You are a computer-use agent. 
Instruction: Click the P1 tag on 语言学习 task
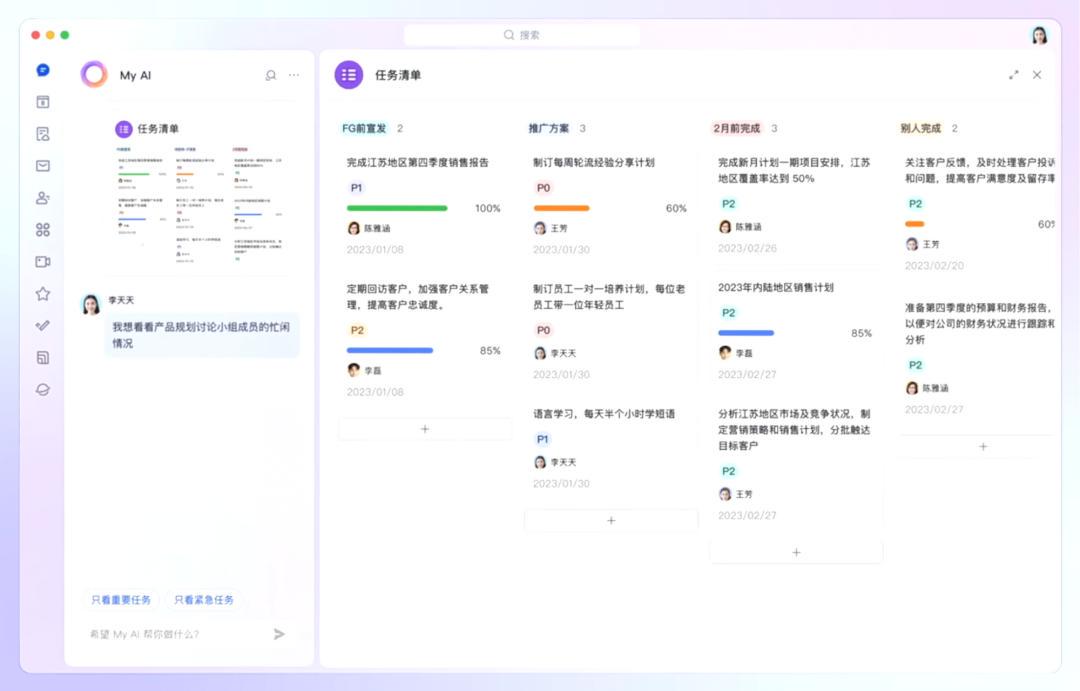click(x=543, y=439)
